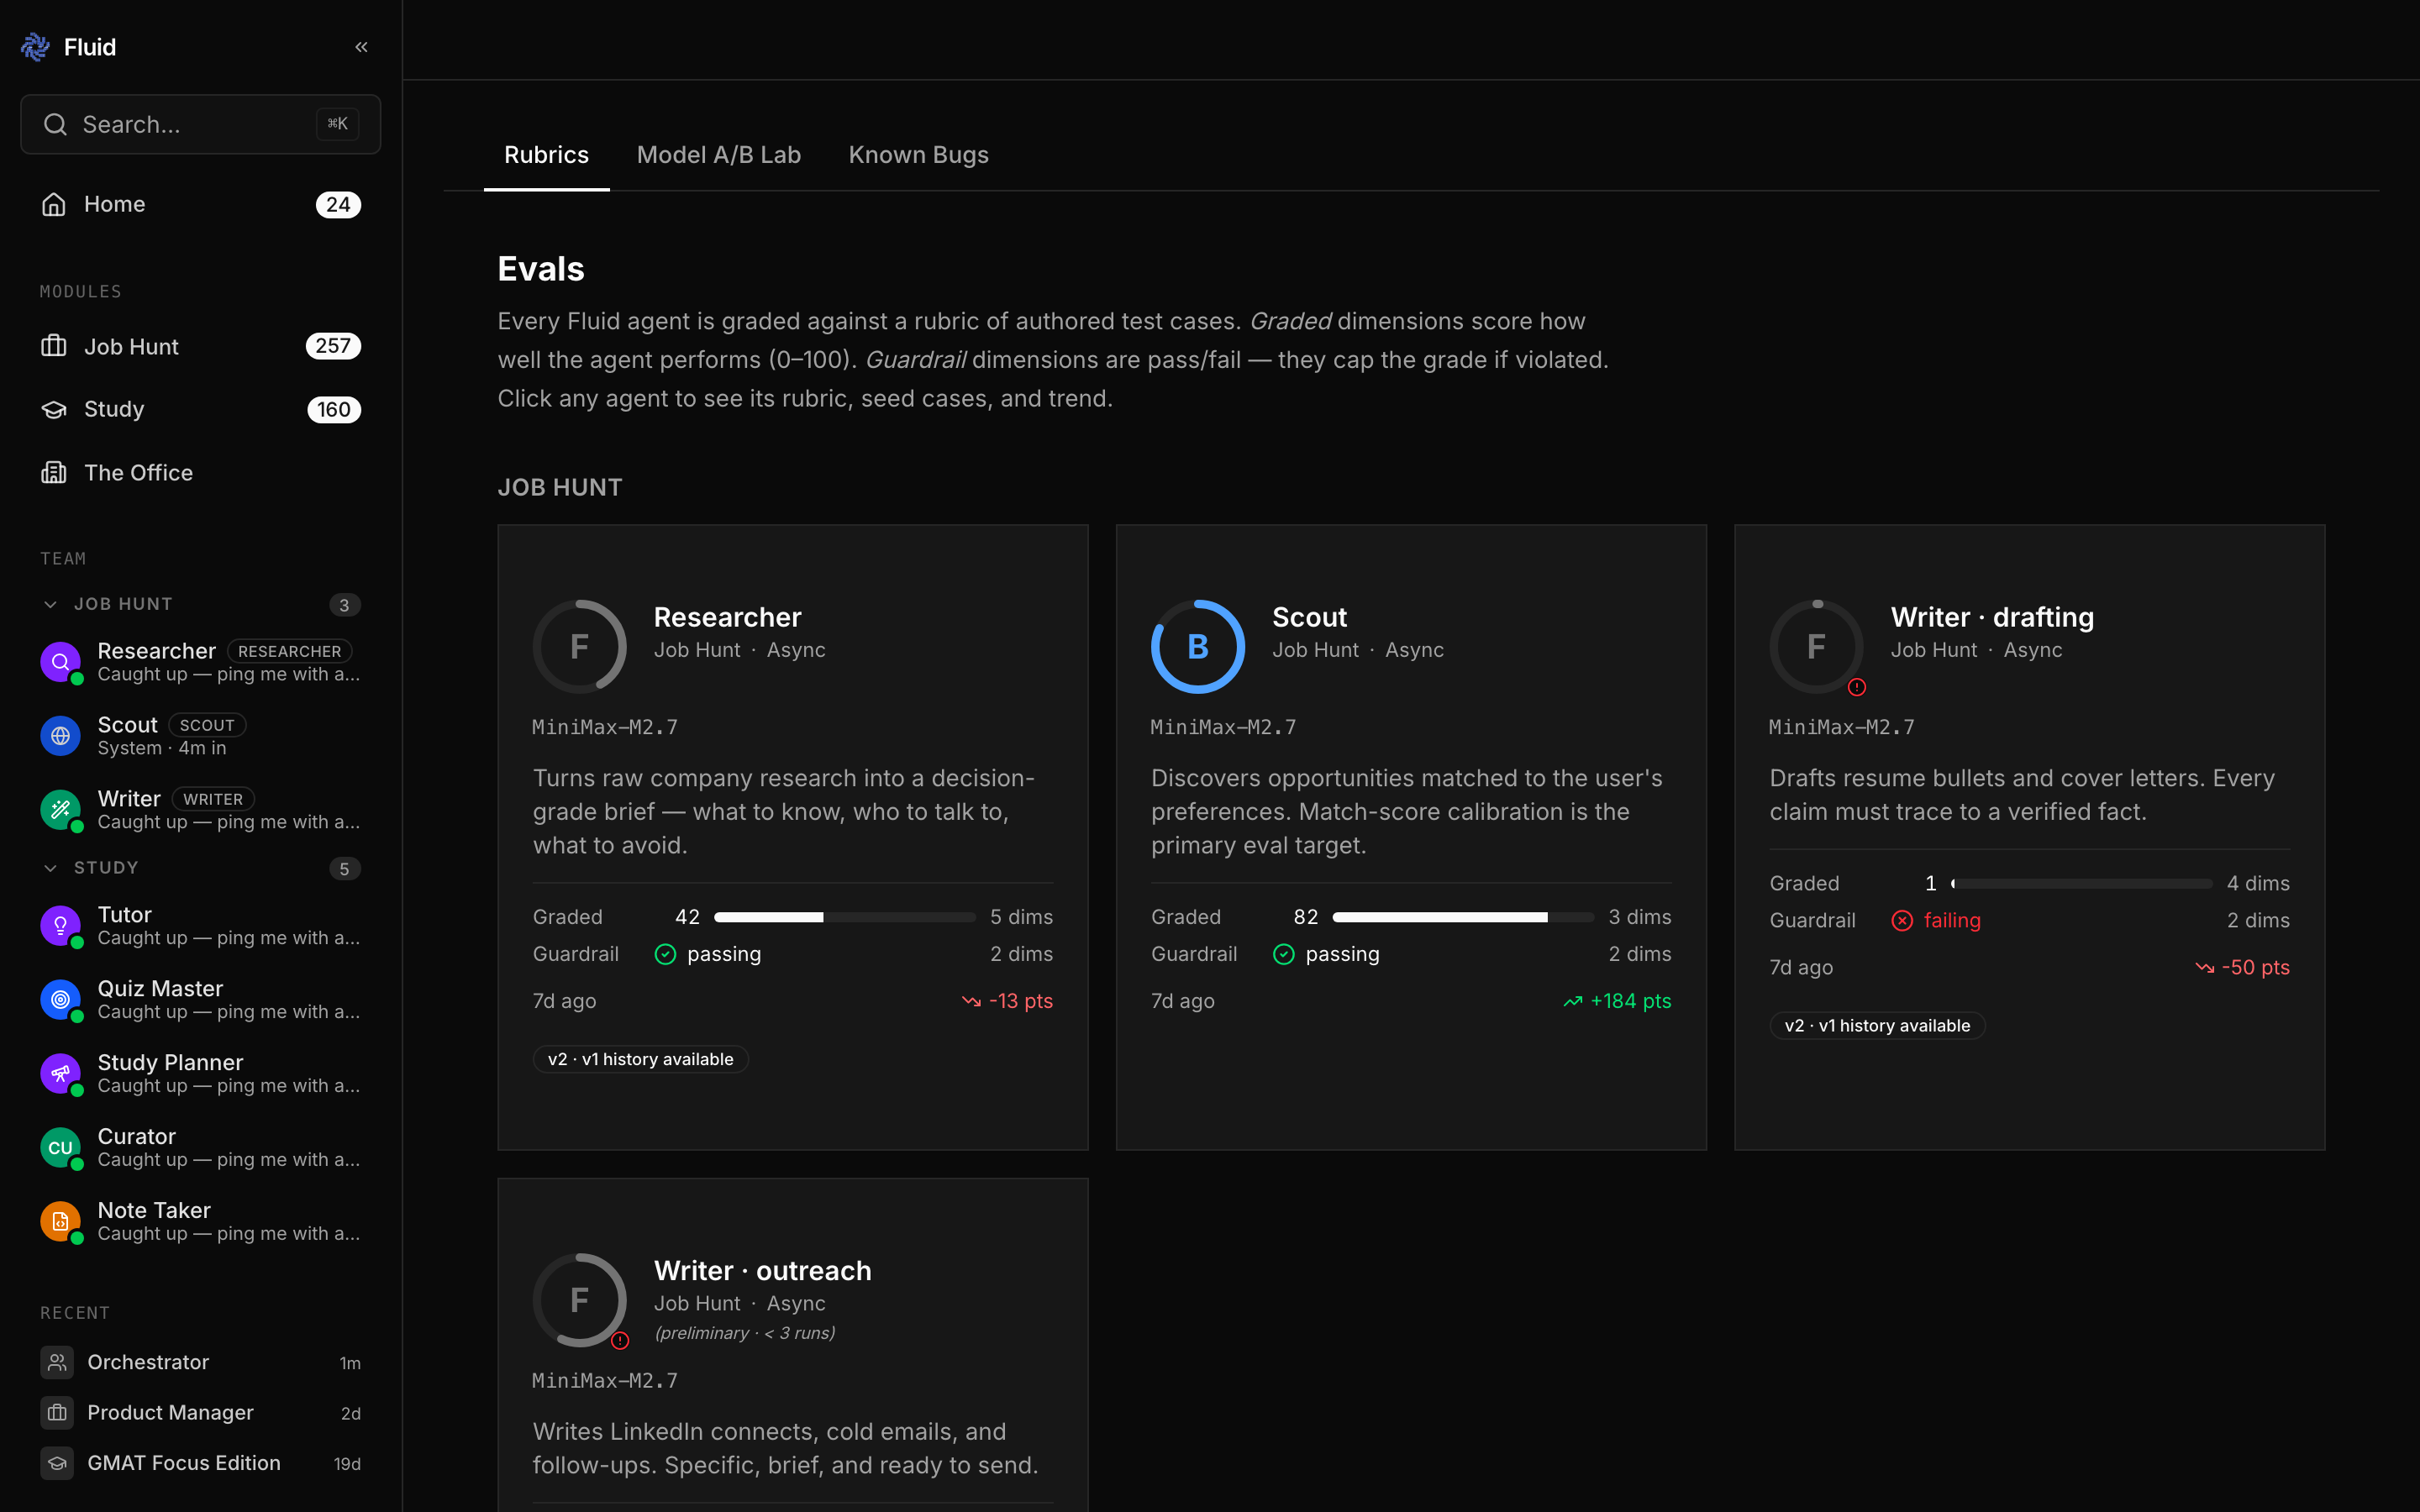The image size is (2420, 1512).
Task: Open Writer · drafting card title
Action: click(x=1992, y=617)
